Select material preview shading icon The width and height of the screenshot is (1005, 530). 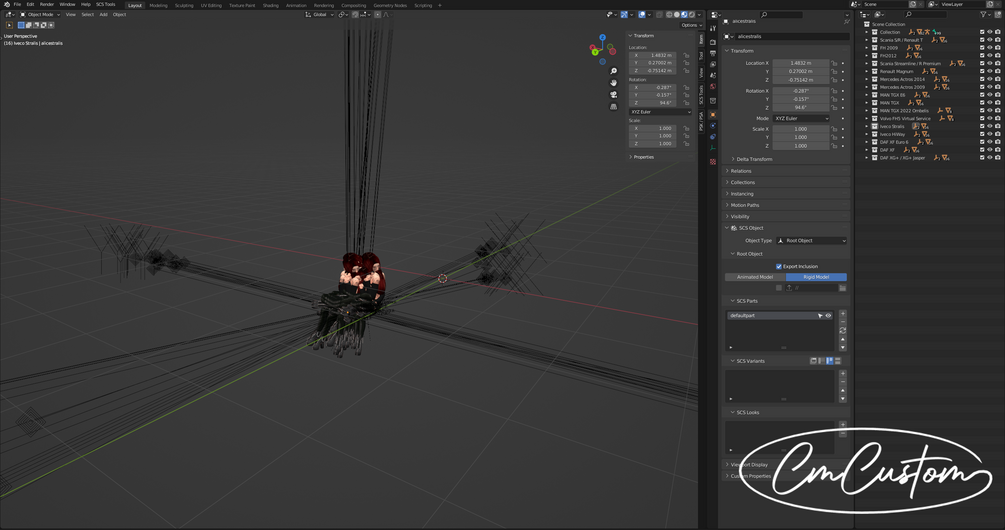(x=684, y=14)
